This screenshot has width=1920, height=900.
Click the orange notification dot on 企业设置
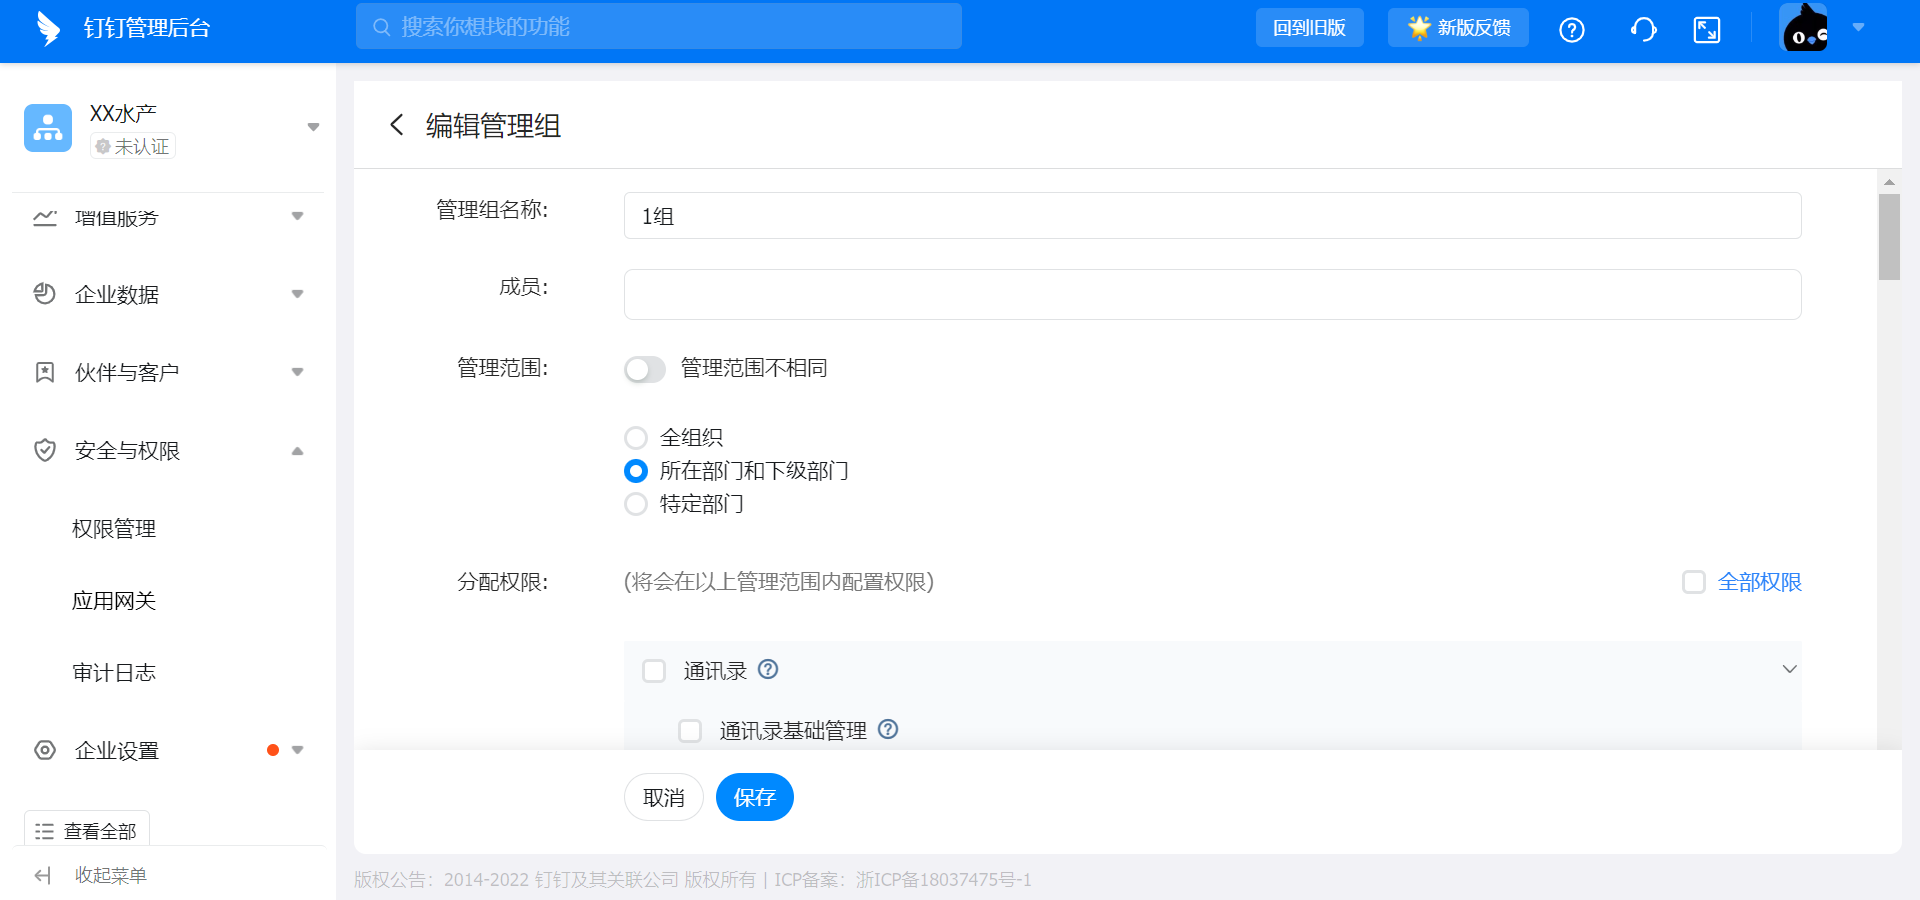click(273, 750)
